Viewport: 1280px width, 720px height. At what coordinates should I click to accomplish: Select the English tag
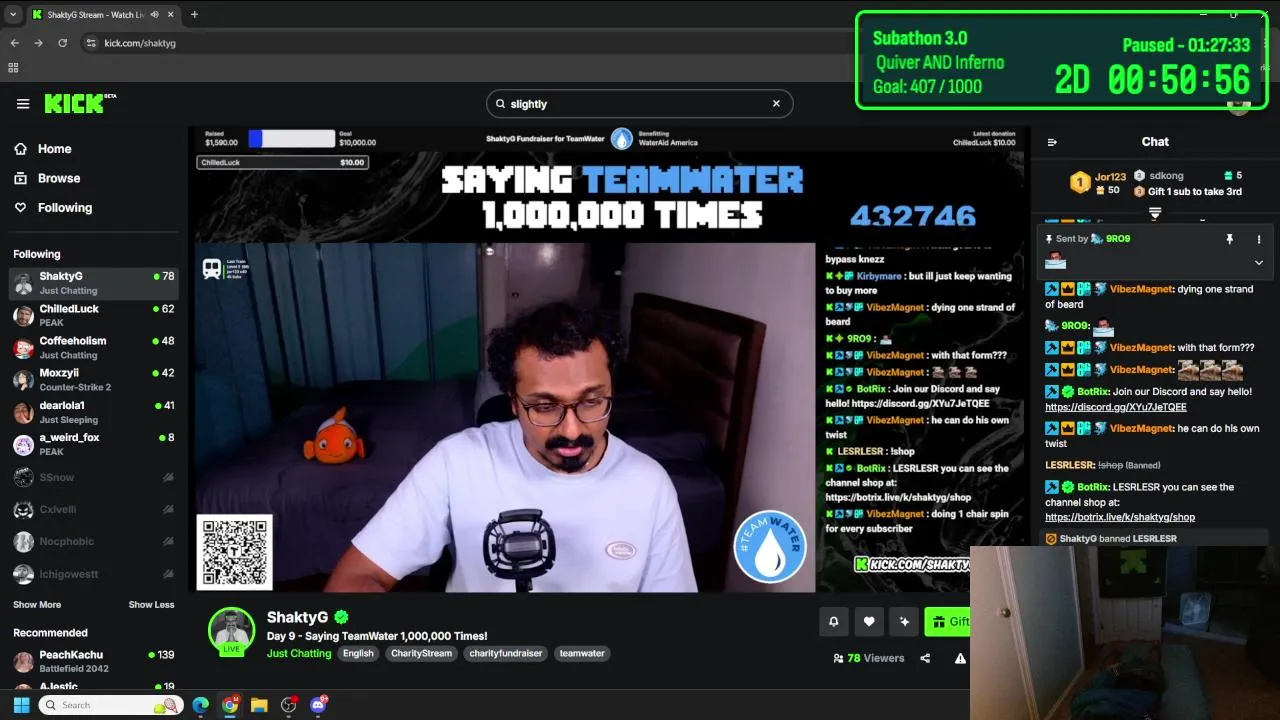358,653
